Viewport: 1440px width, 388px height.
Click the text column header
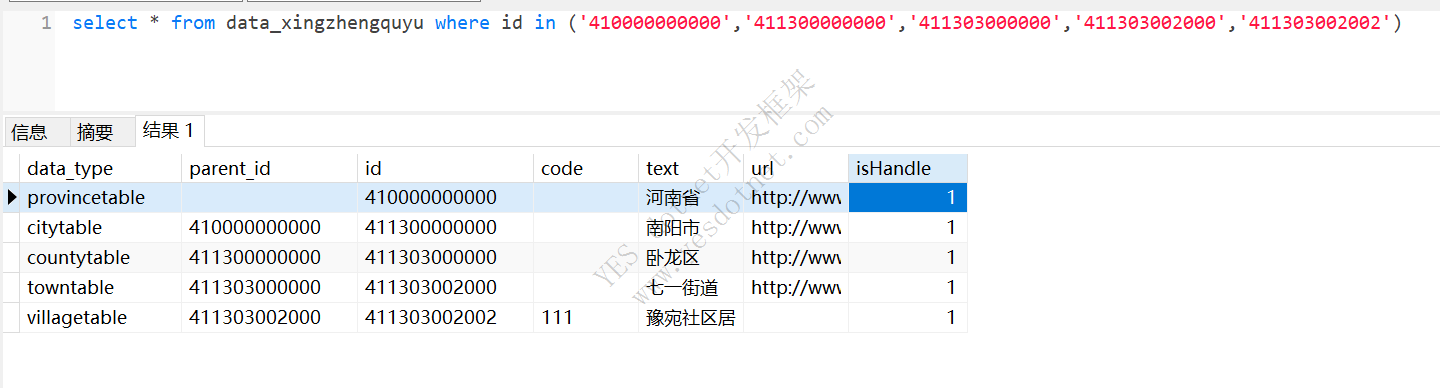click(x=690, y=168)
